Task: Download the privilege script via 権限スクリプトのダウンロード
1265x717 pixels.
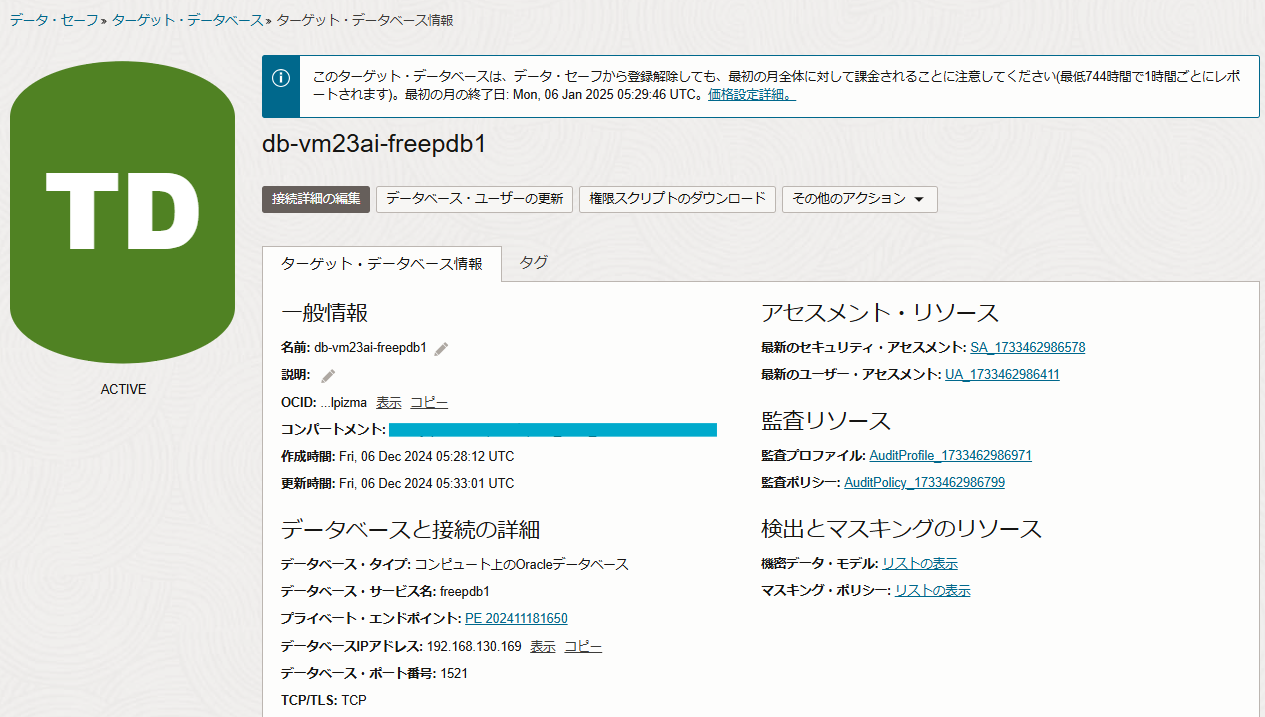Action: coord(677,199)
